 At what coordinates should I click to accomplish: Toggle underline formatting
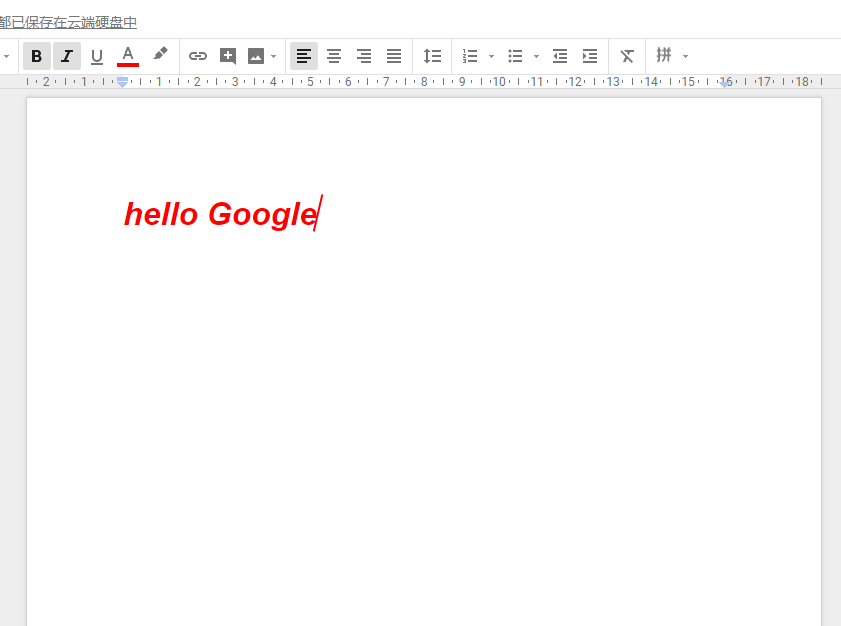click(97, 56)
